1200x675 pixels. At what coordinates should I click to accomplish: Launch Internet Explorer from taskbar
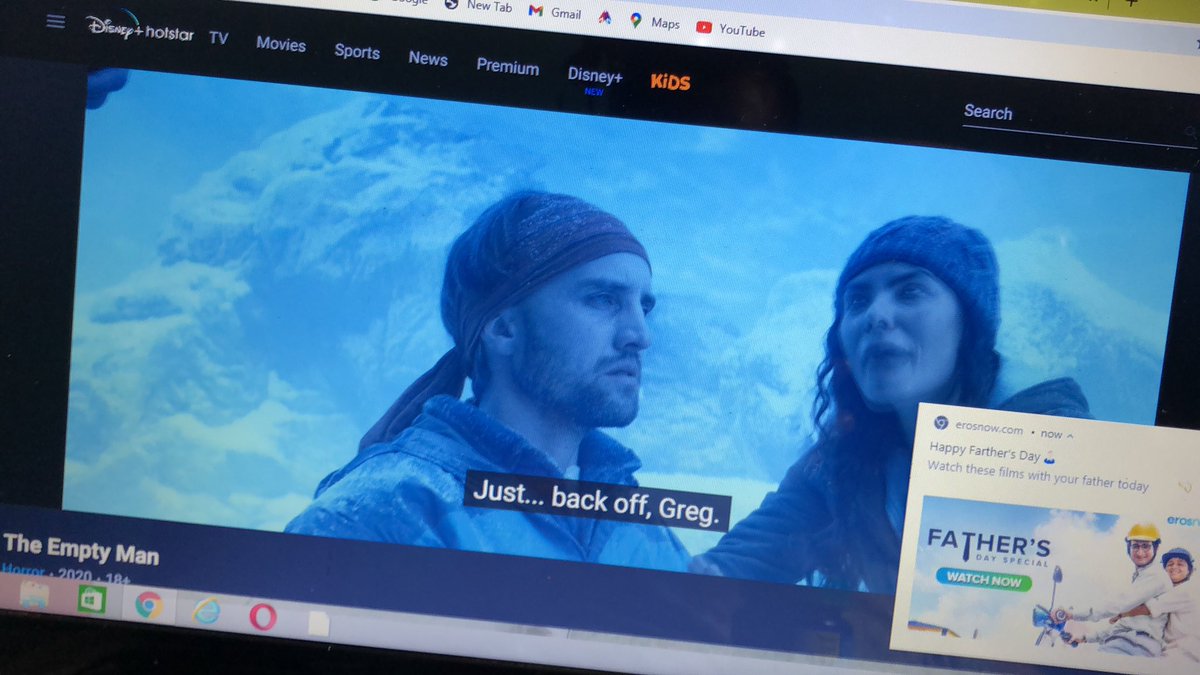click(x=206, y=610)
